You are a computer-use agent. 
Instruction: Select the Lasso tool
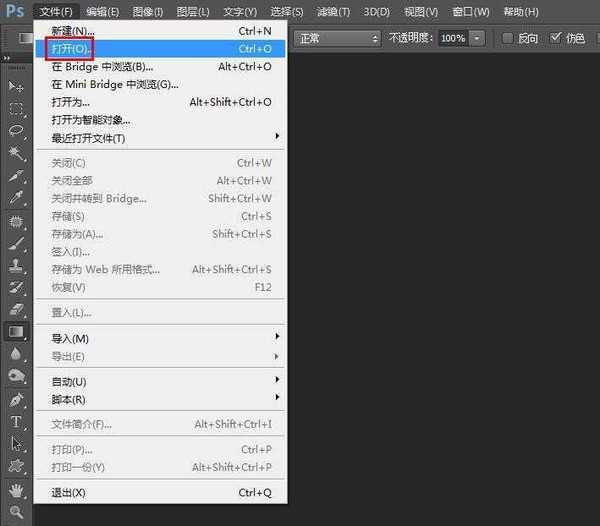pos(16,131)
